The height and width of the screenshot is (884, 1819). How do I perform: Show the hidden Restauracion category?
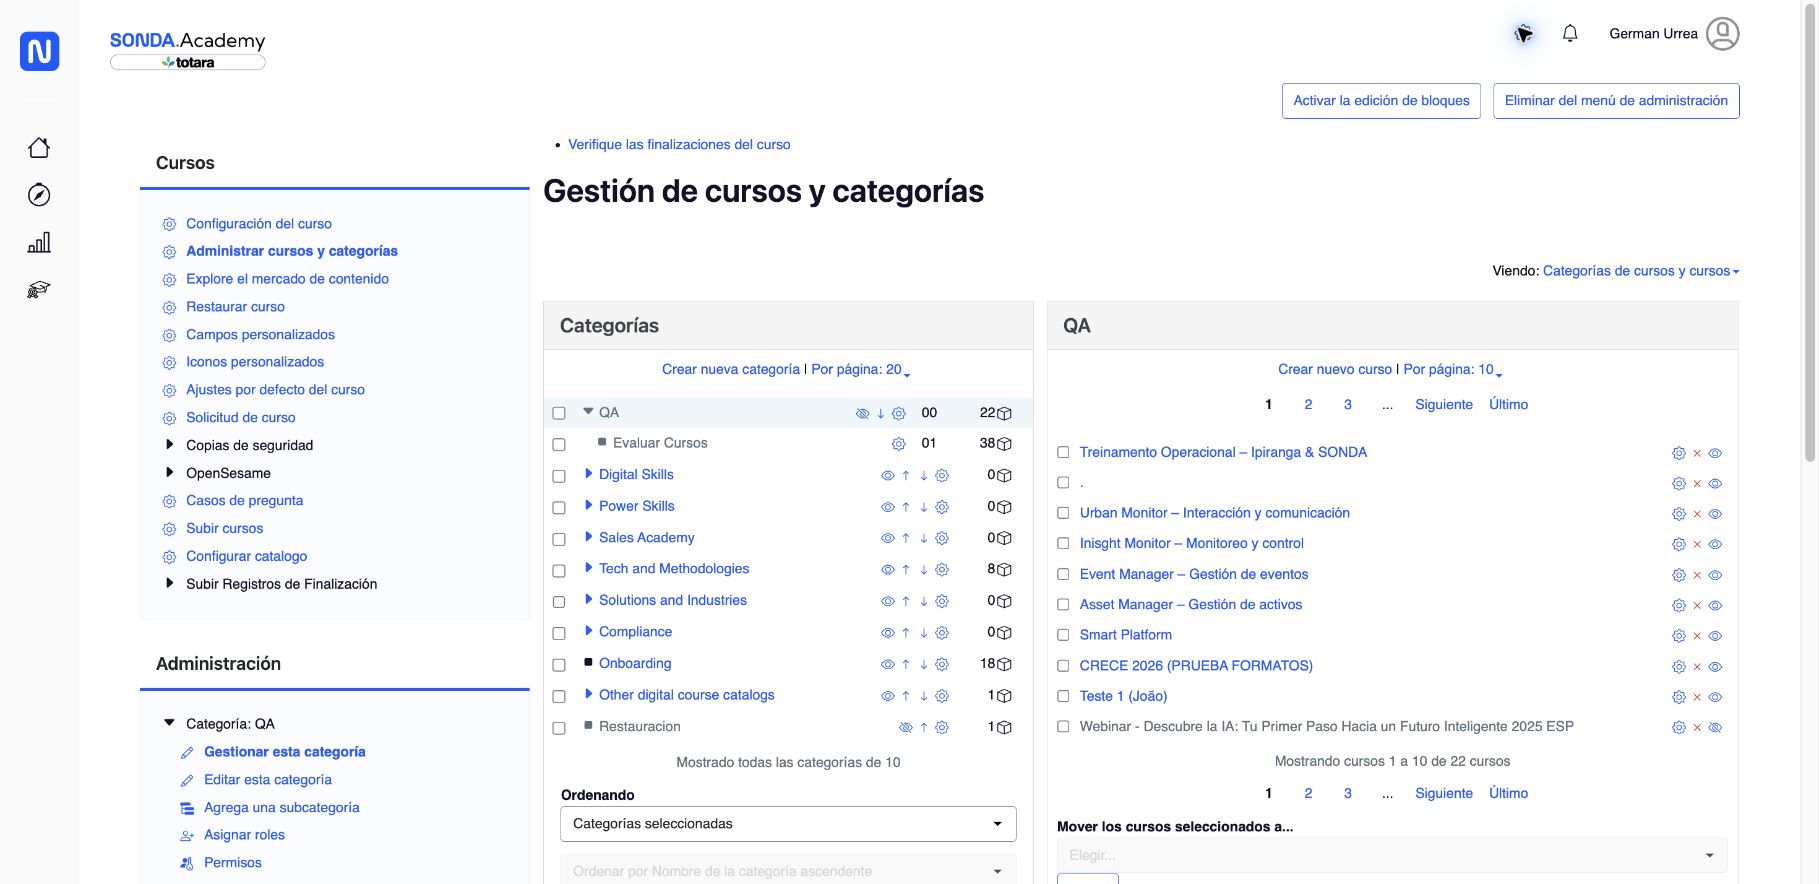(906, 728)
